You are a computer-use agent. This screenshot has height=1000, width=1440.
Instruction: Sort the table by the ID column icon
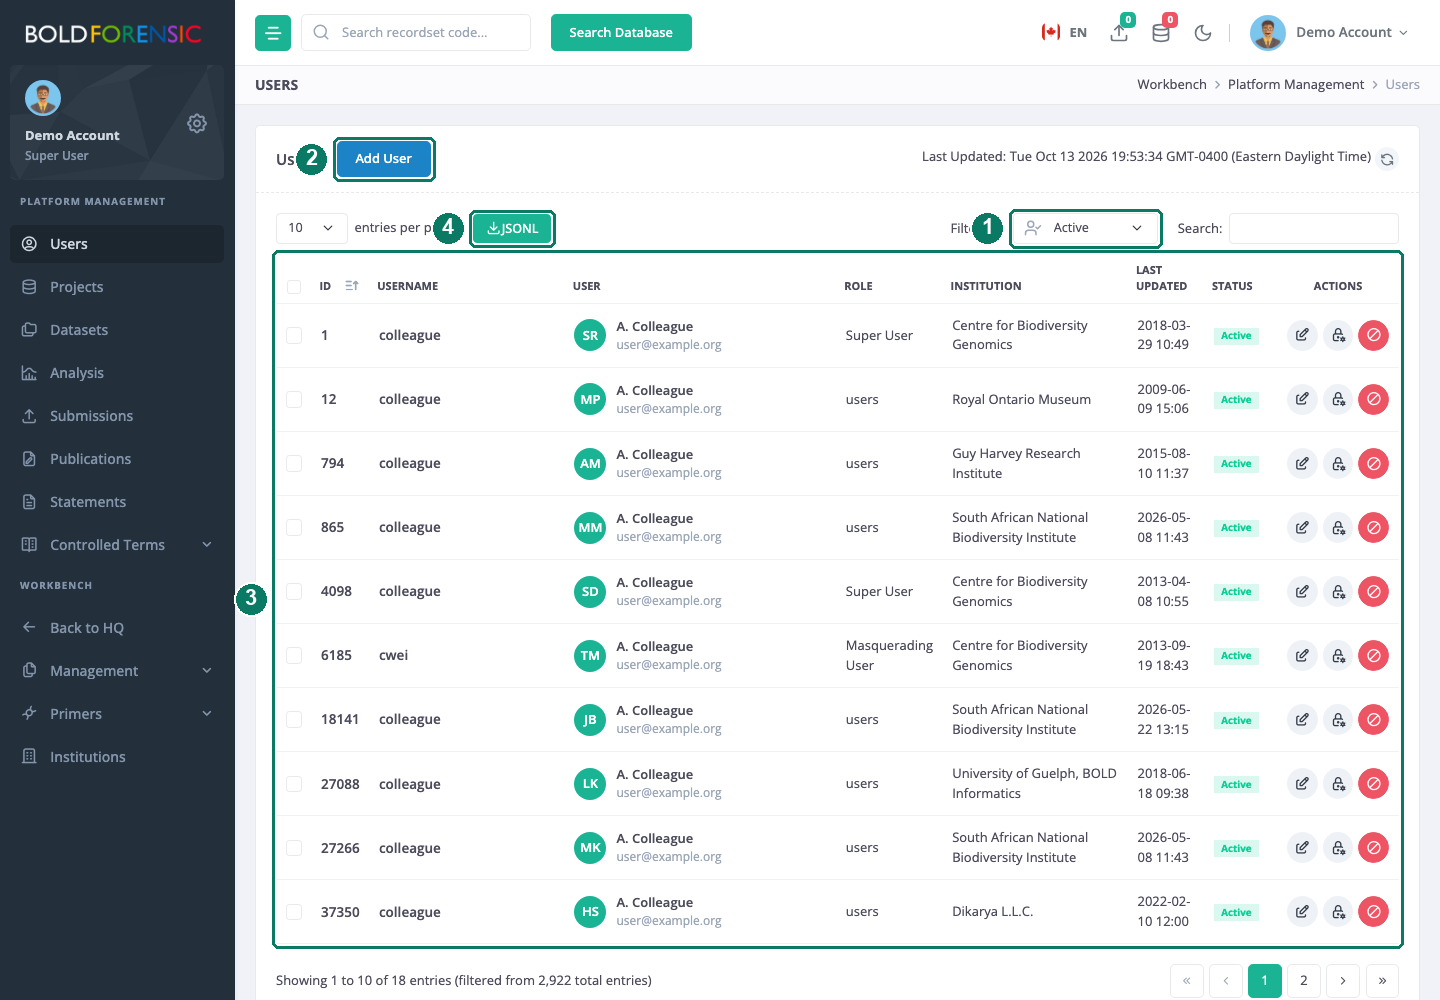[x=352, y=286]
